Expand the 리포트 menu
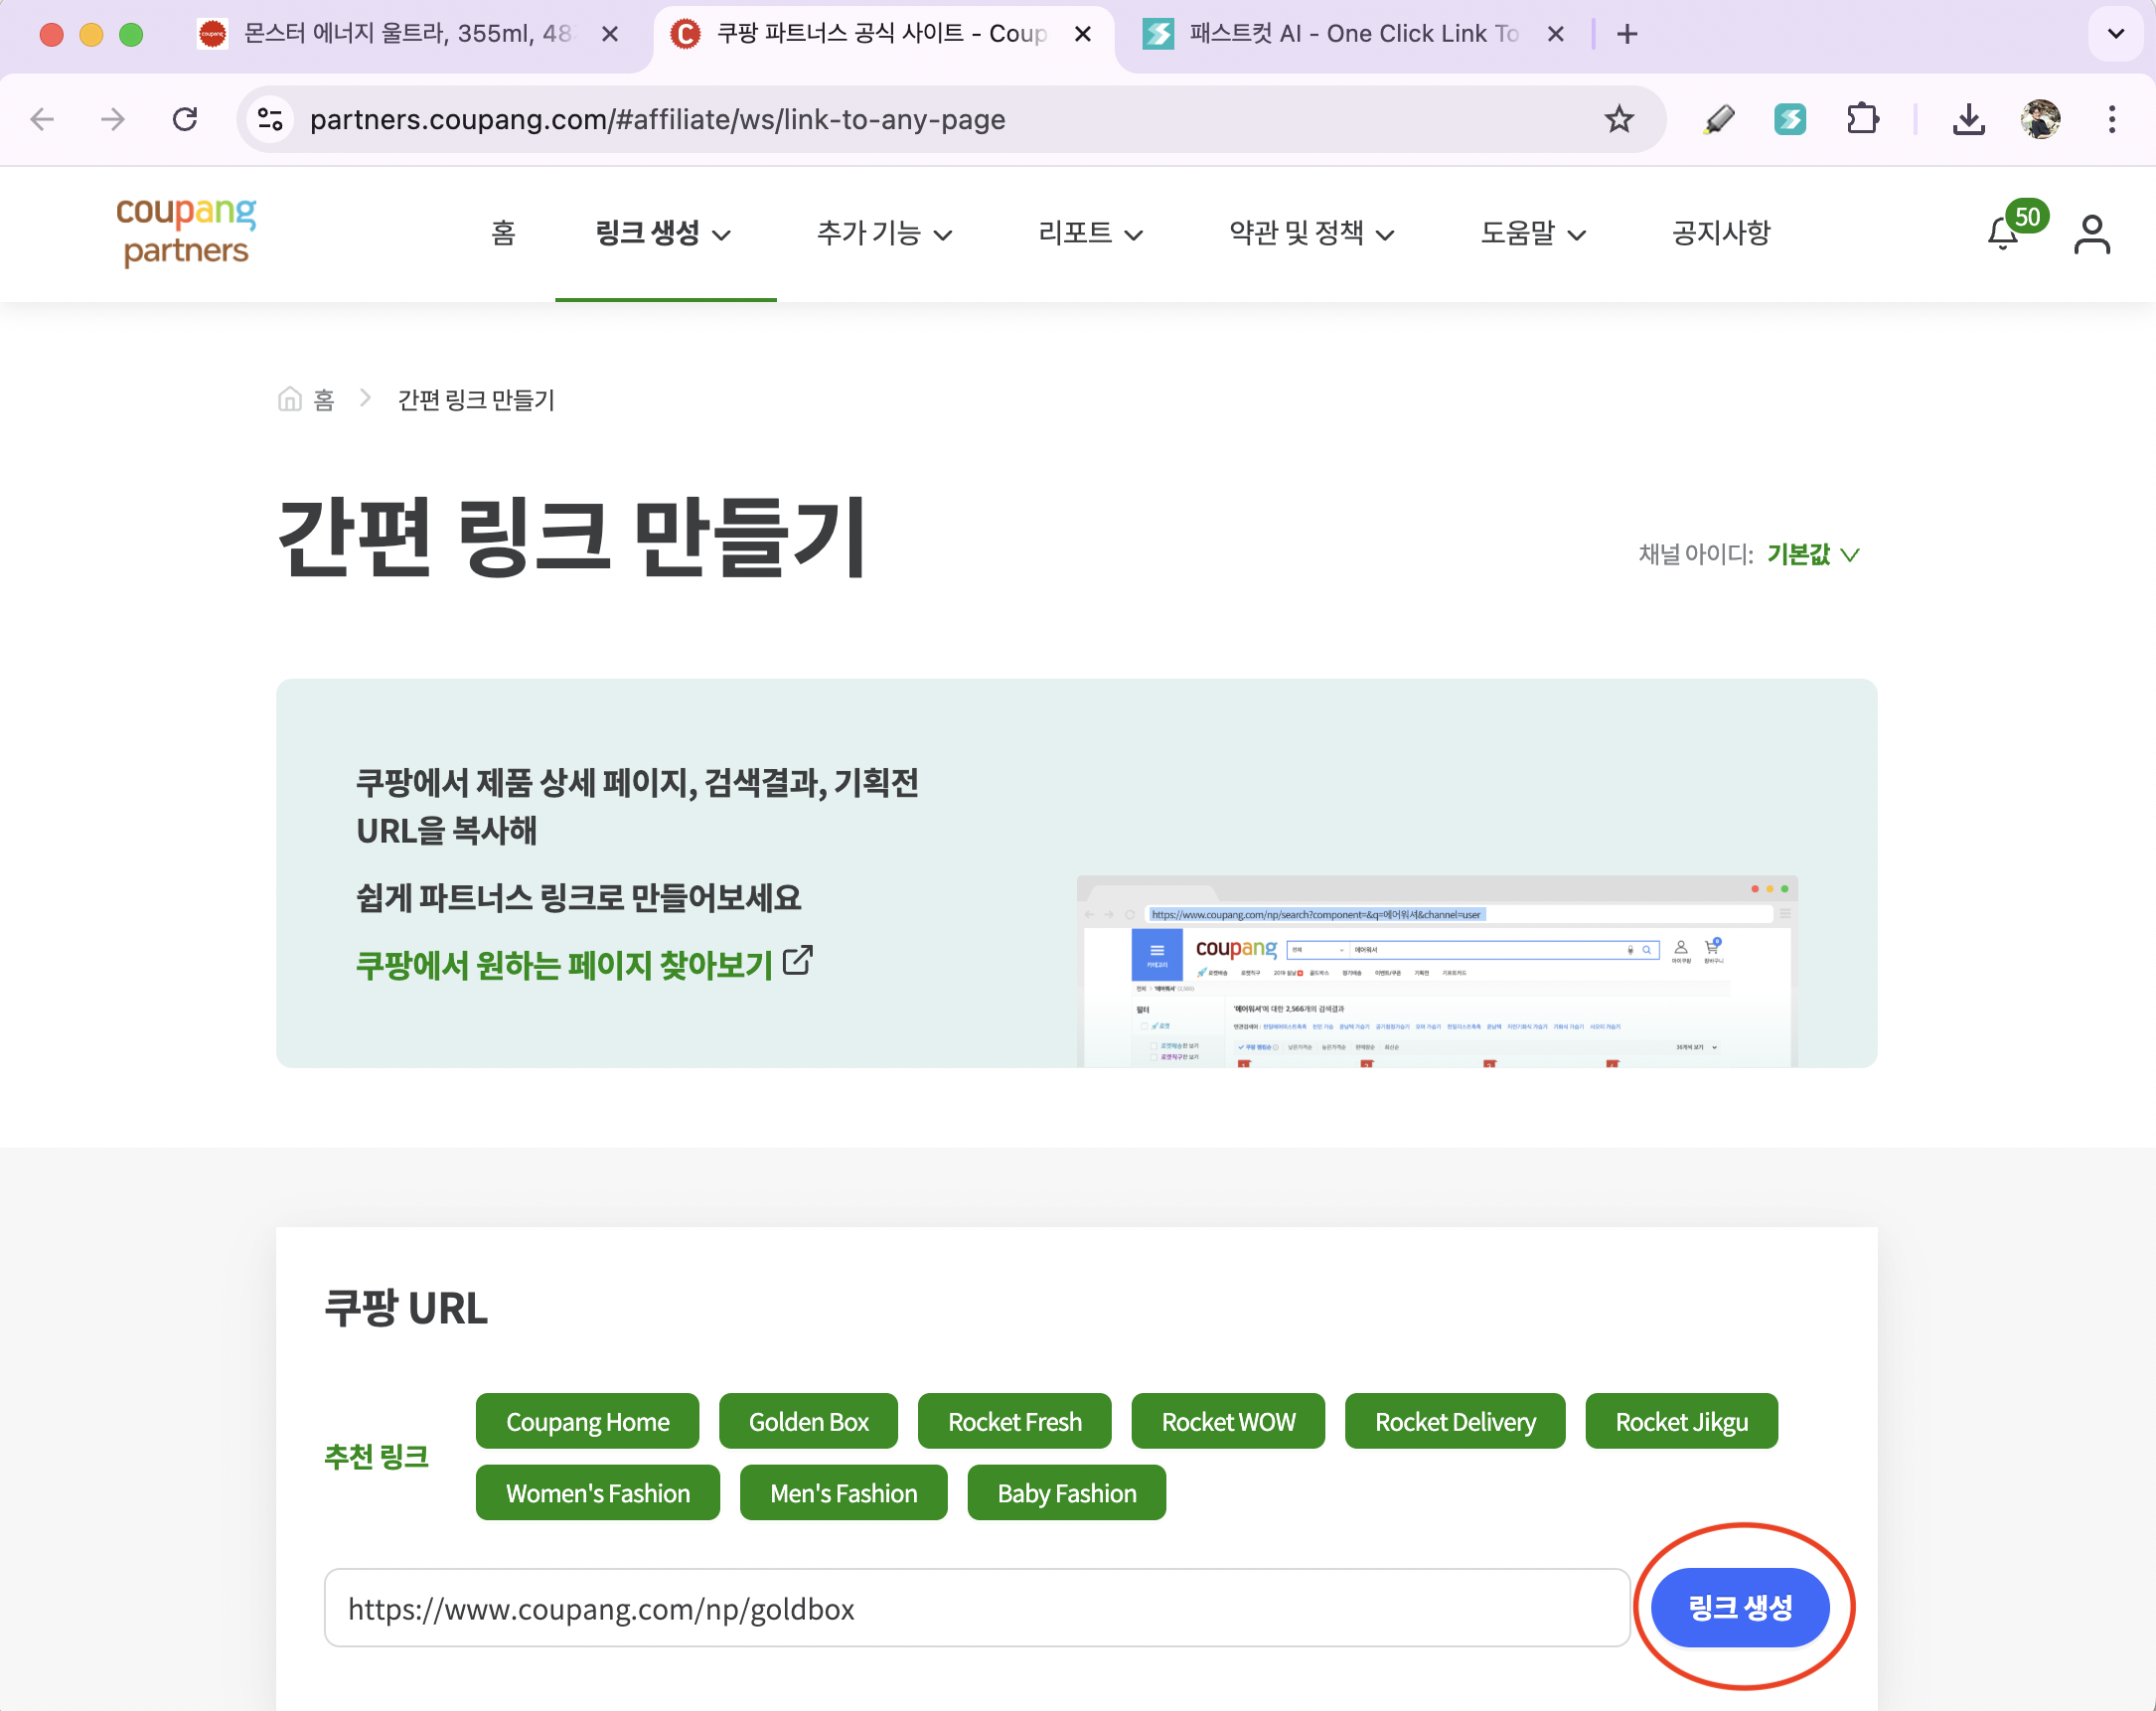The height and width of the screenshot is (1711, 2156). click(1090, 233)
